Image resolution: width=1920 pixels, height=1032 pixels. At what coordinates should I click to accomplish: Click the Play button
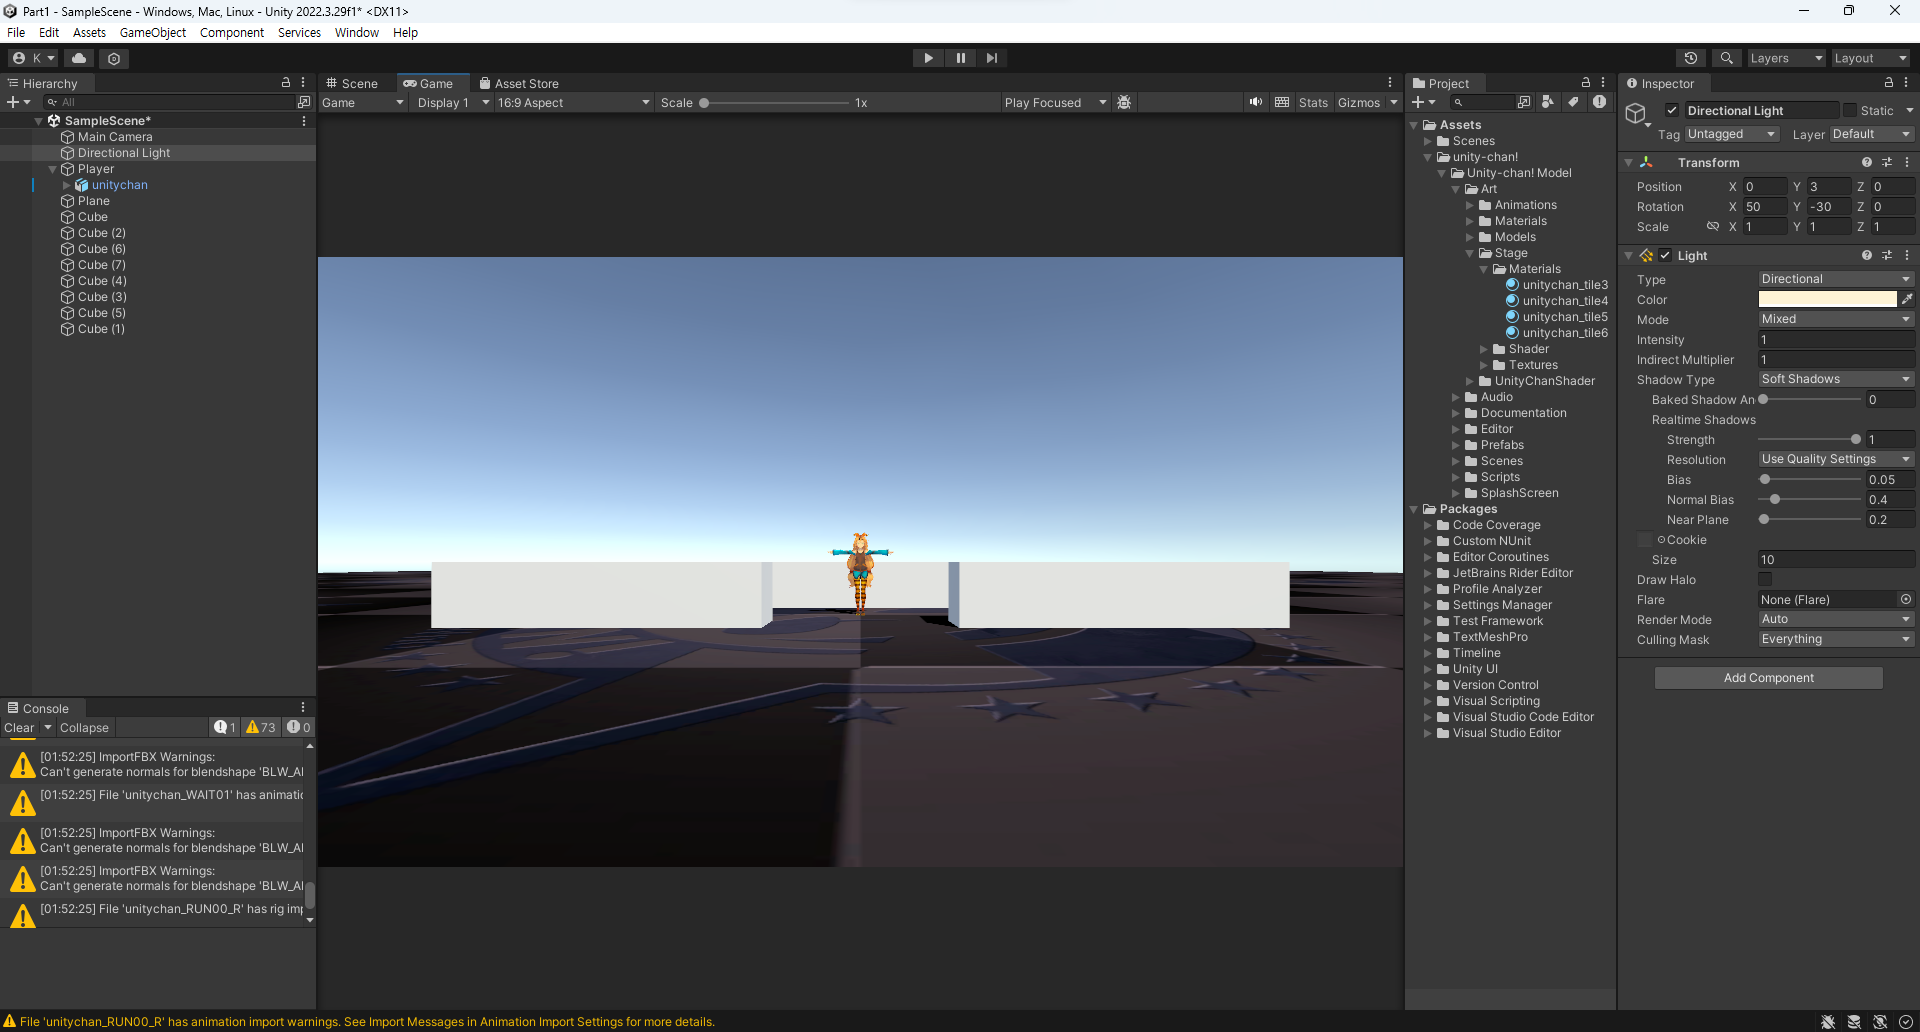pos(928,58)
